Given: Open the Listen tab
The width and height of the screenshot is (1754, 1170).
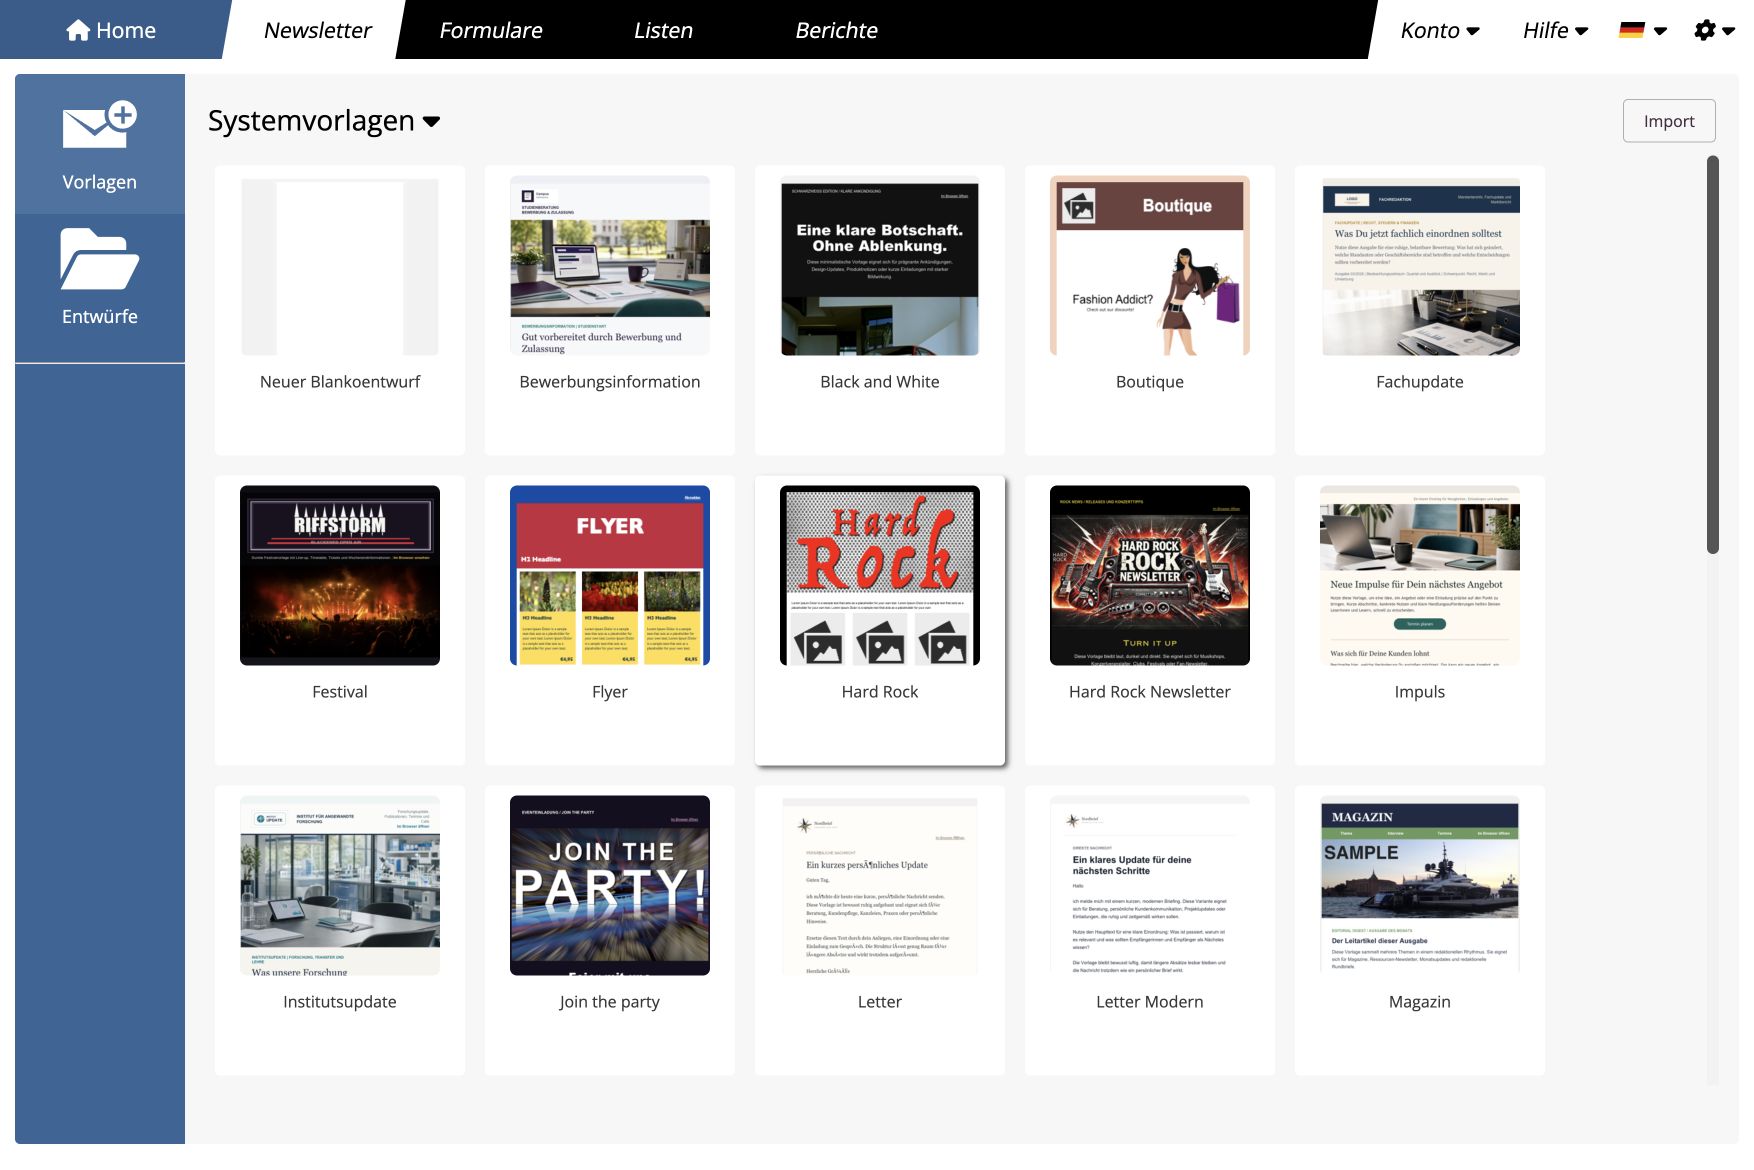Looking at the screenshot, I should coord(663,30).
